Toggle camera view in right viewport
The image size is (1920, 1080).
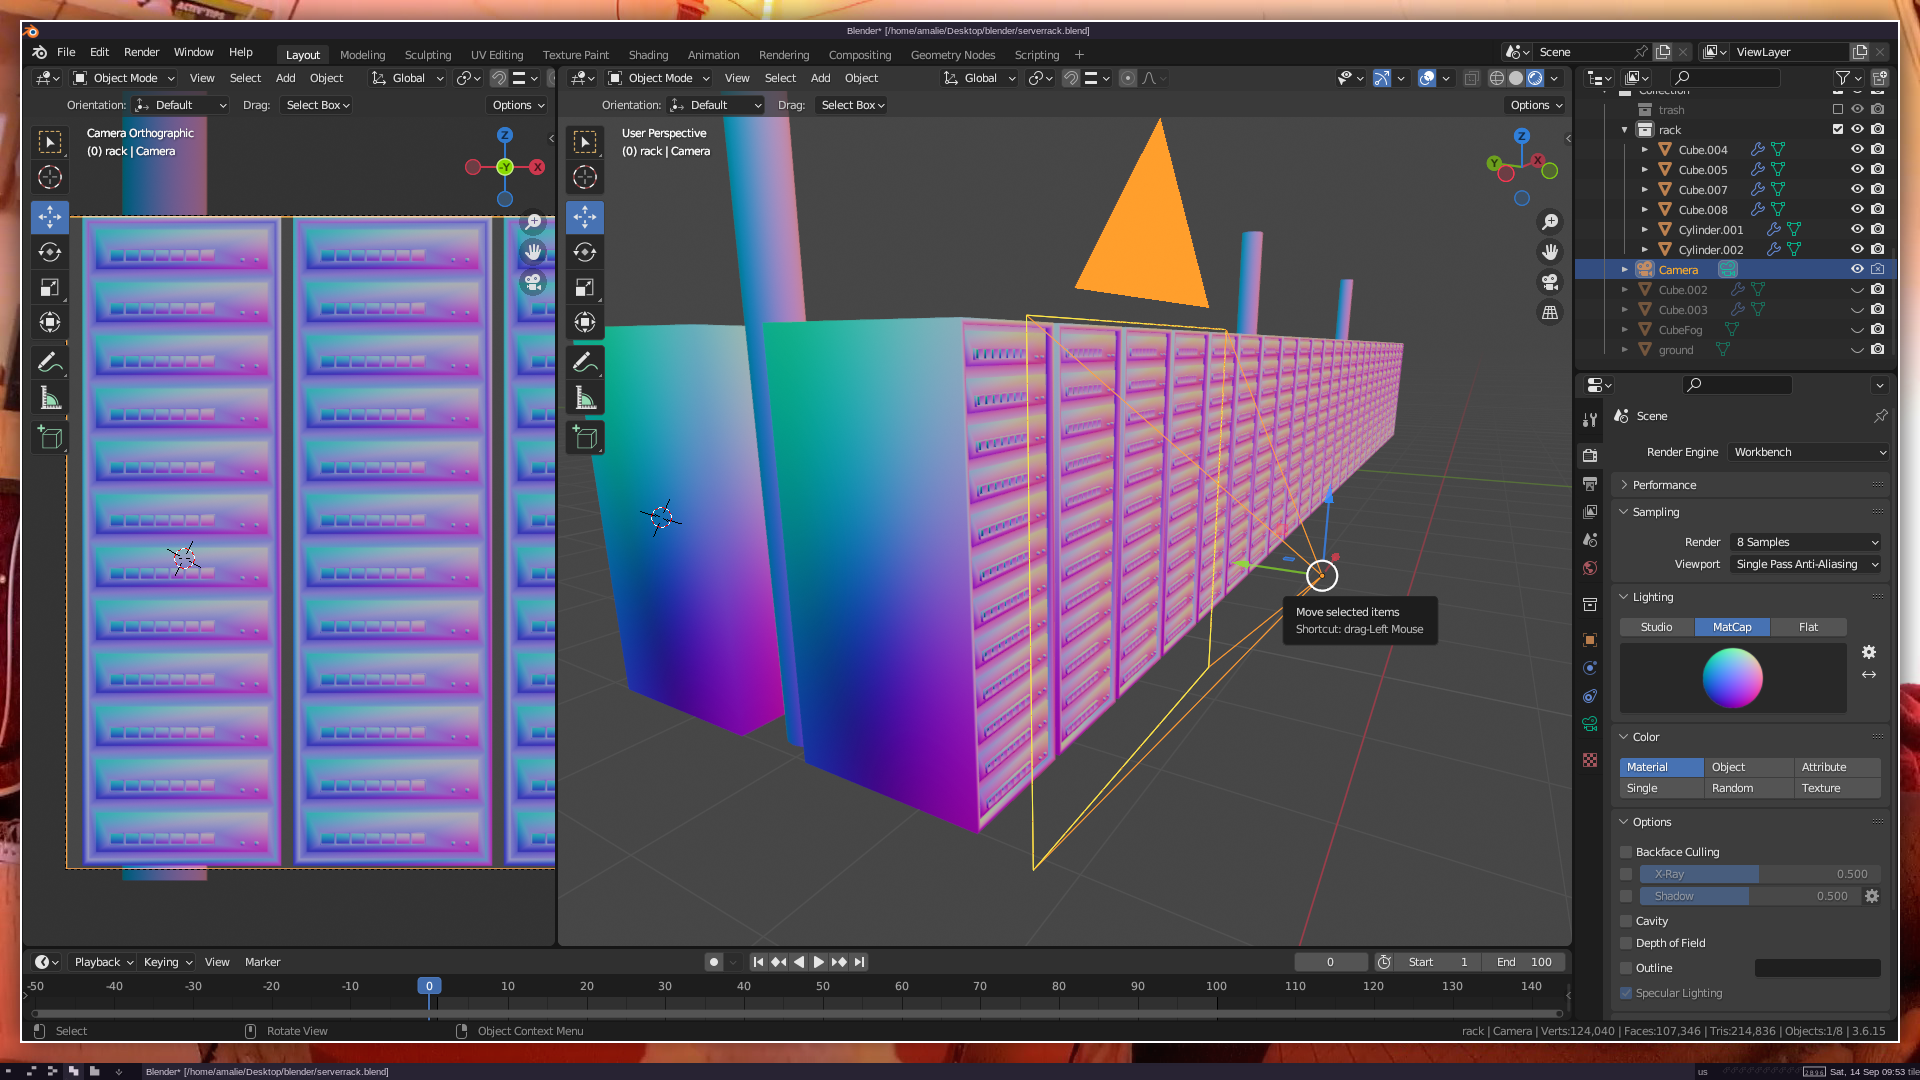click(x=1550, y=282)
